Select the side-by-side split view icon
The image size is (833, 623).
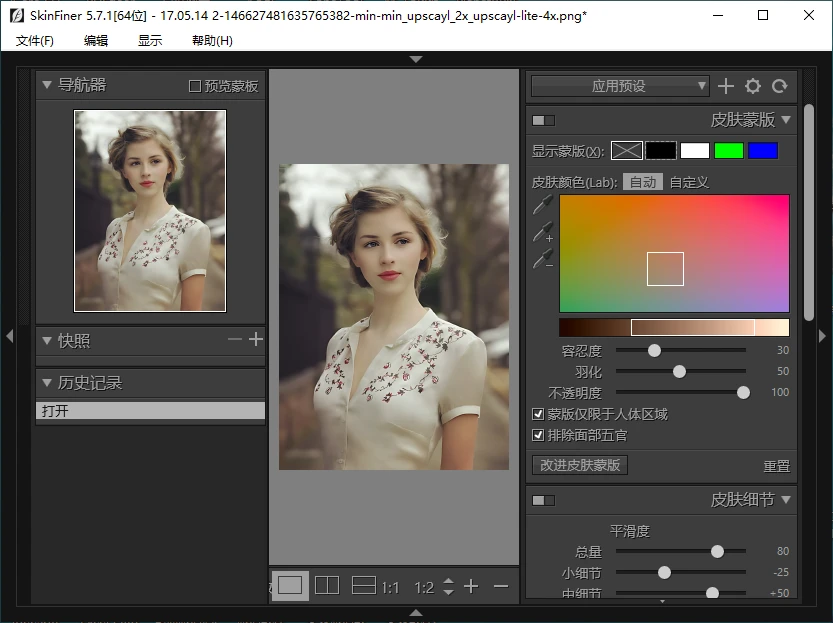coord(326,585)
